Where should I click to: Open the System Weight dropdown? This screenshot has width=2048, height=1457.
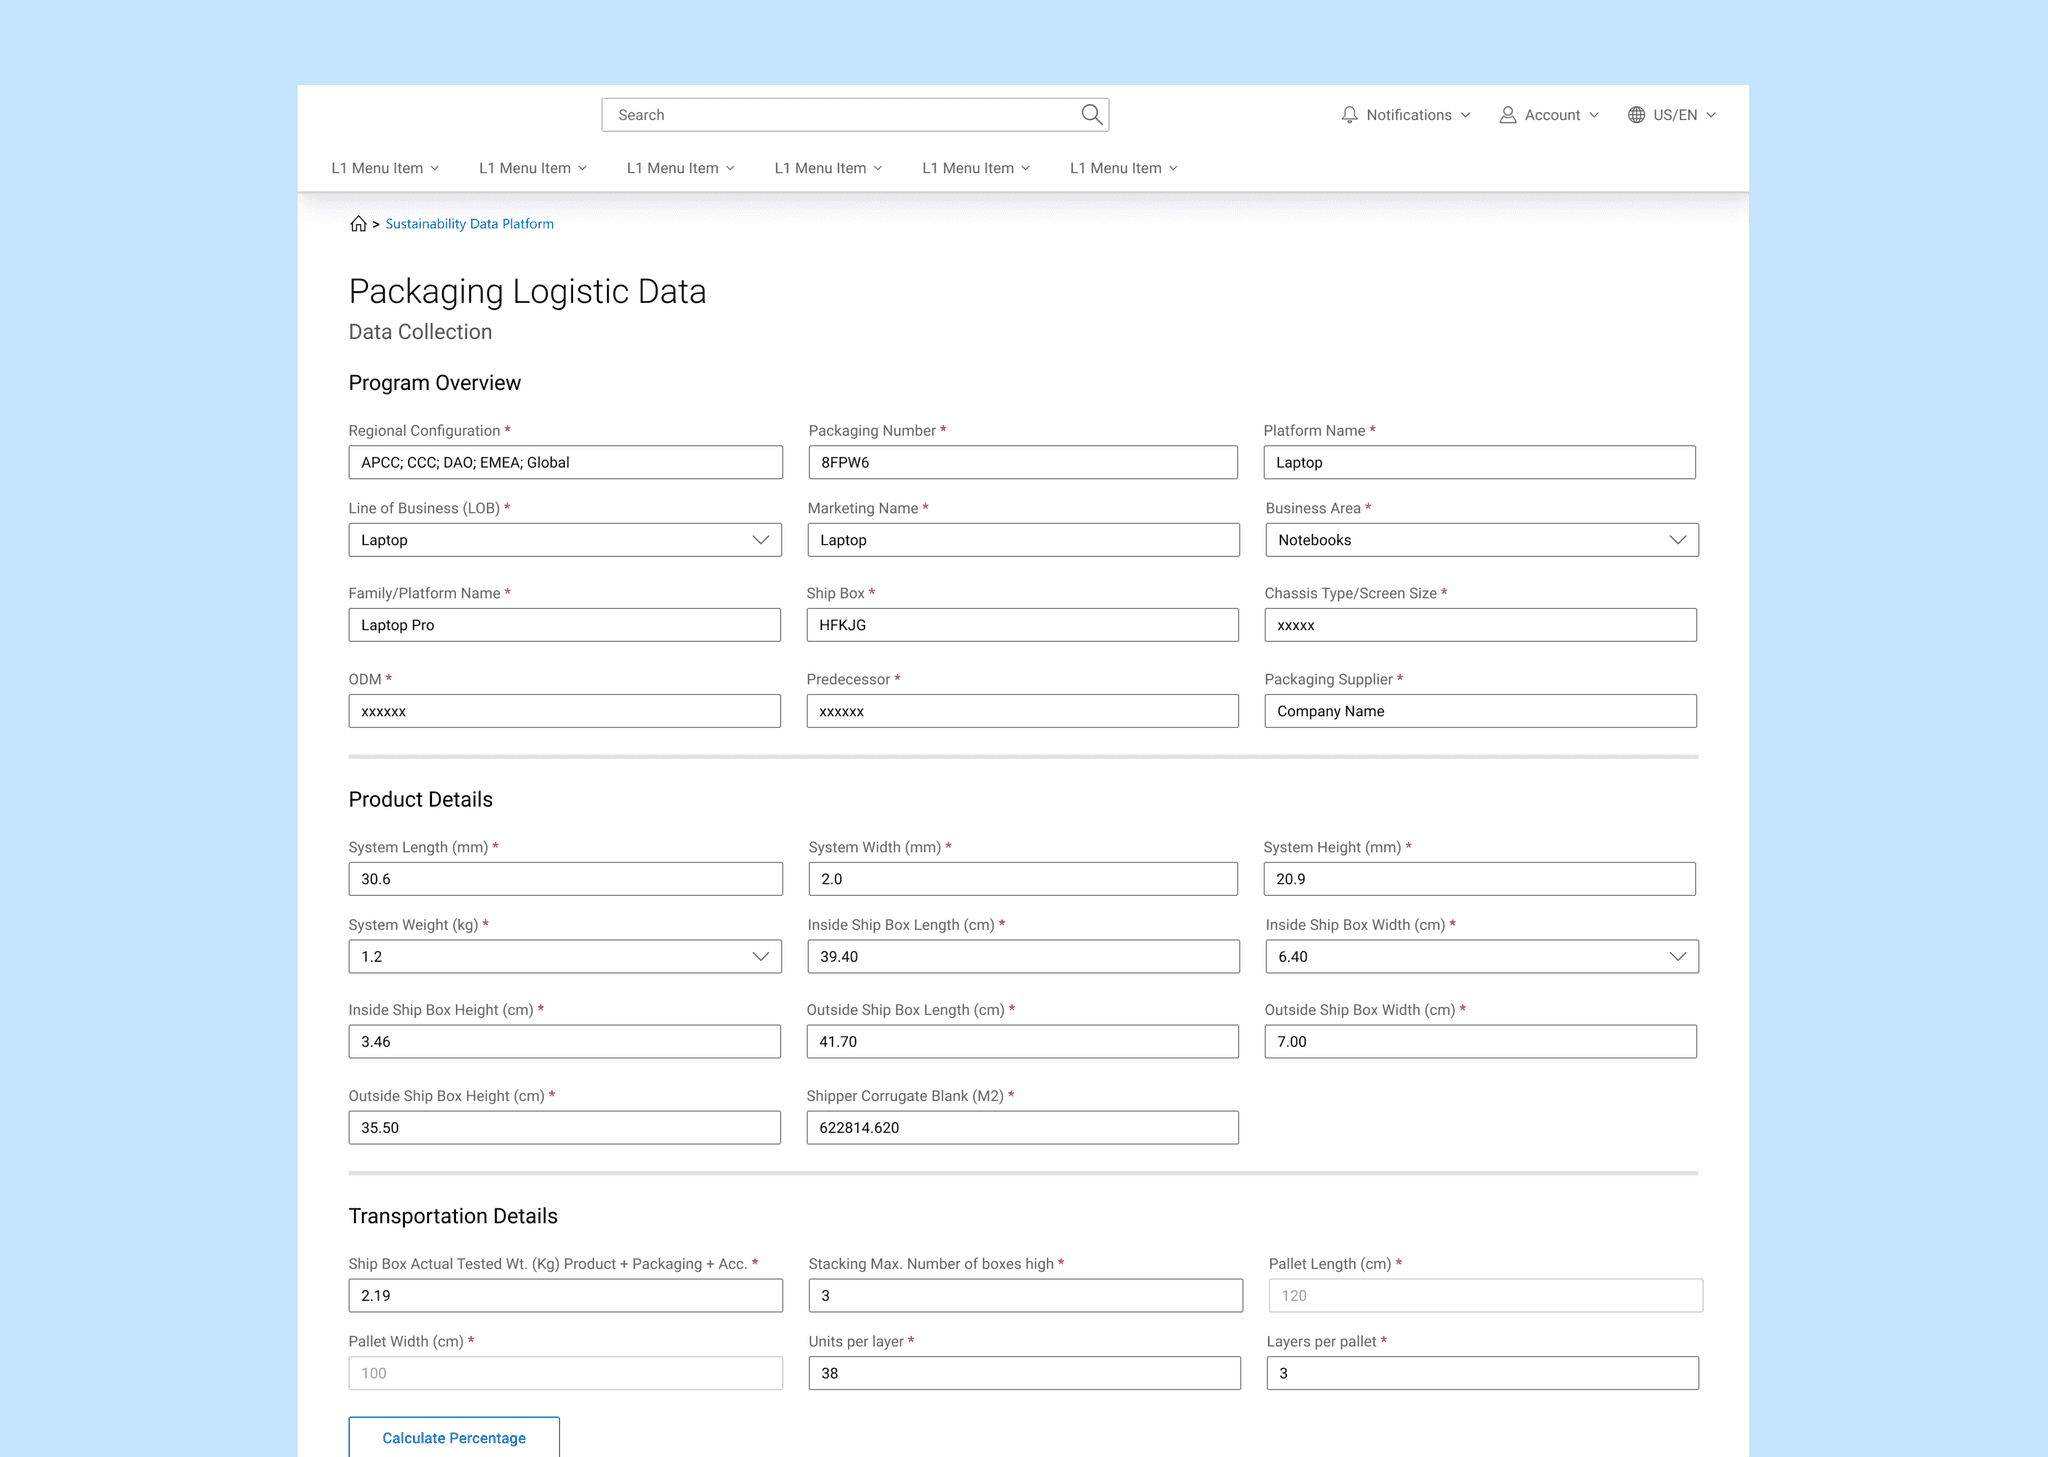click(760, 957)
